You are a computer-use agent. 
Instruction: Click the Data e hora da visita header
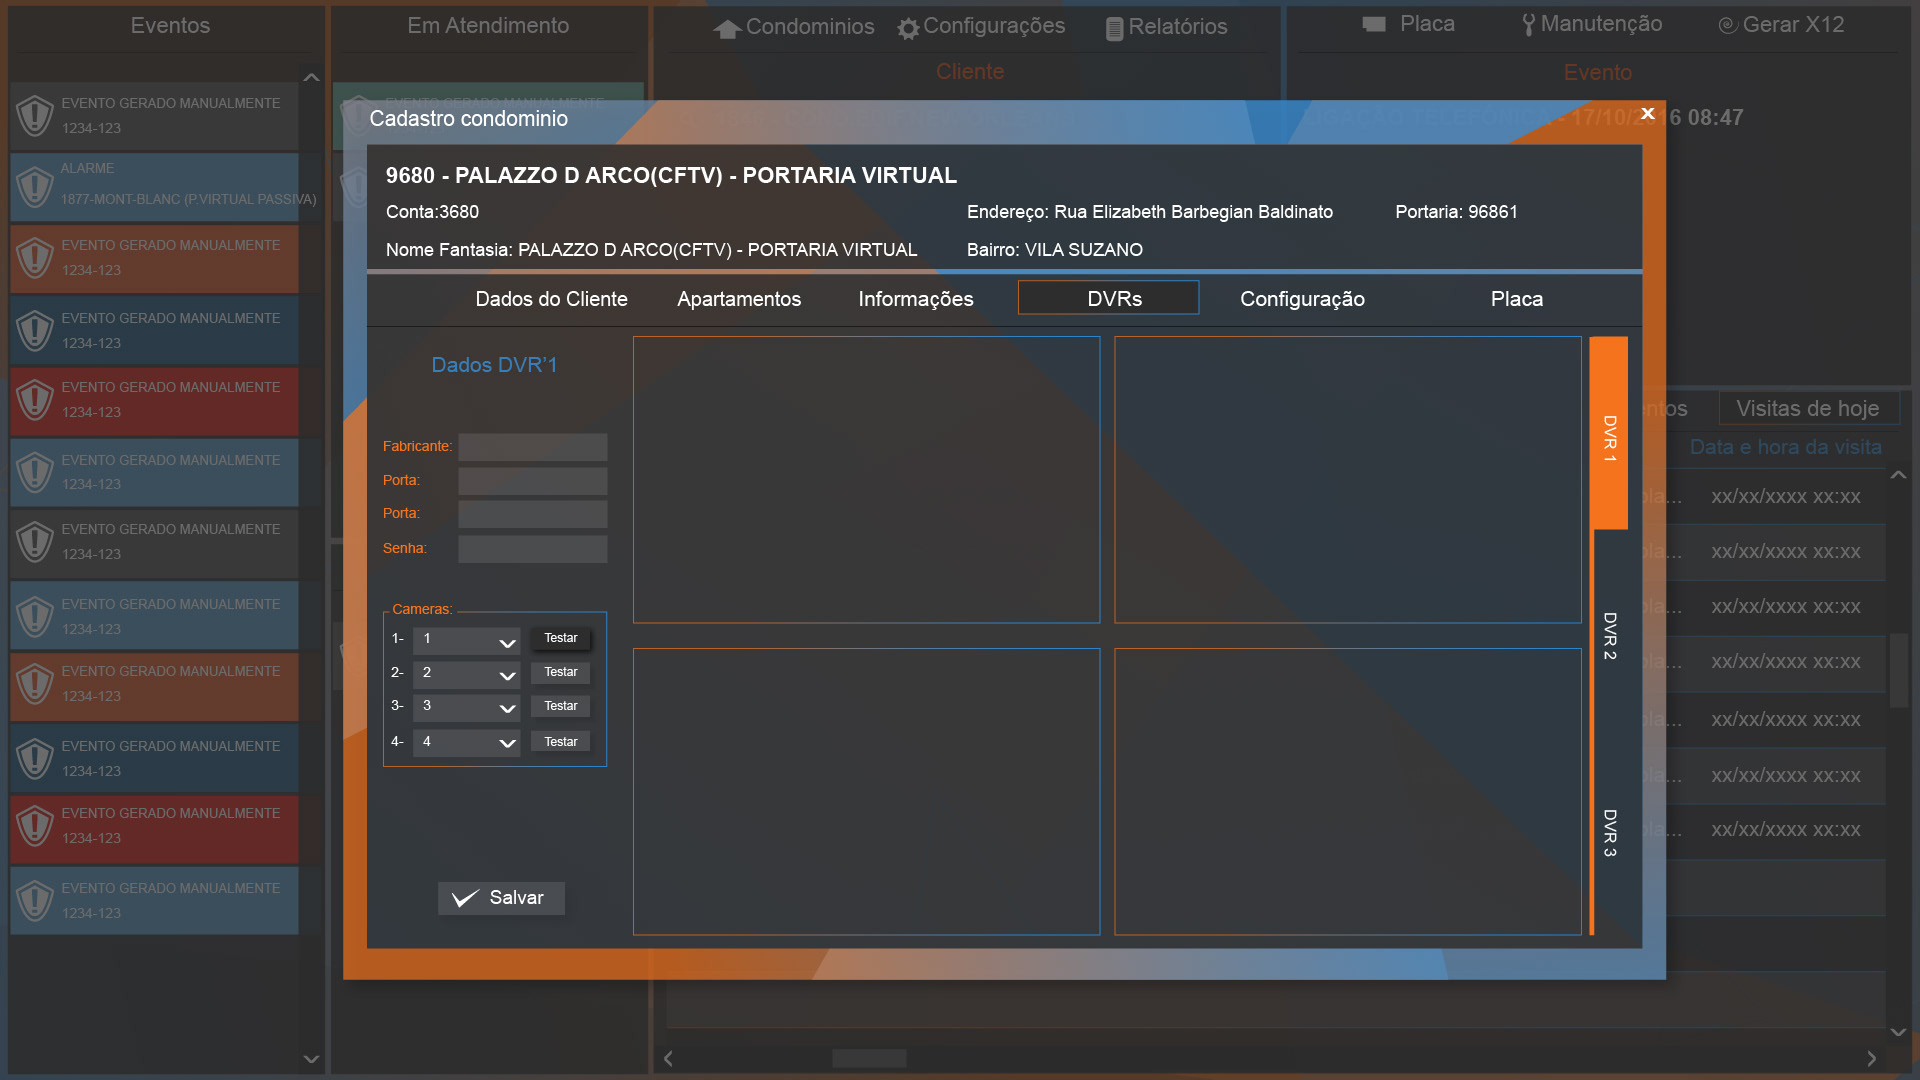tap(1786, 447)
